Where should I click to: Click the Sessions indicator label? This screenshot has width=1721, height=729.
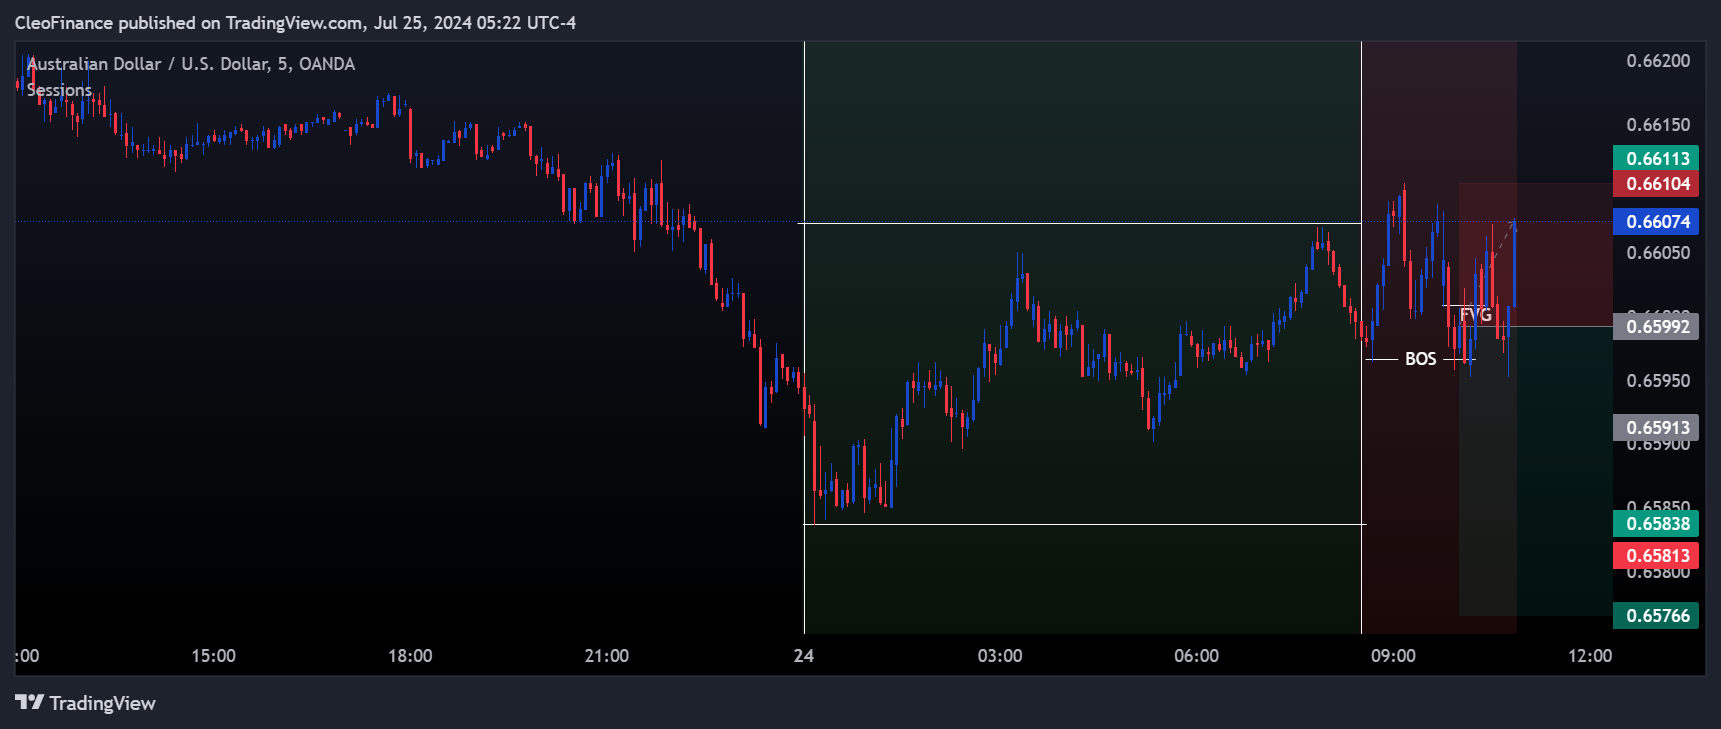(59, 90)
